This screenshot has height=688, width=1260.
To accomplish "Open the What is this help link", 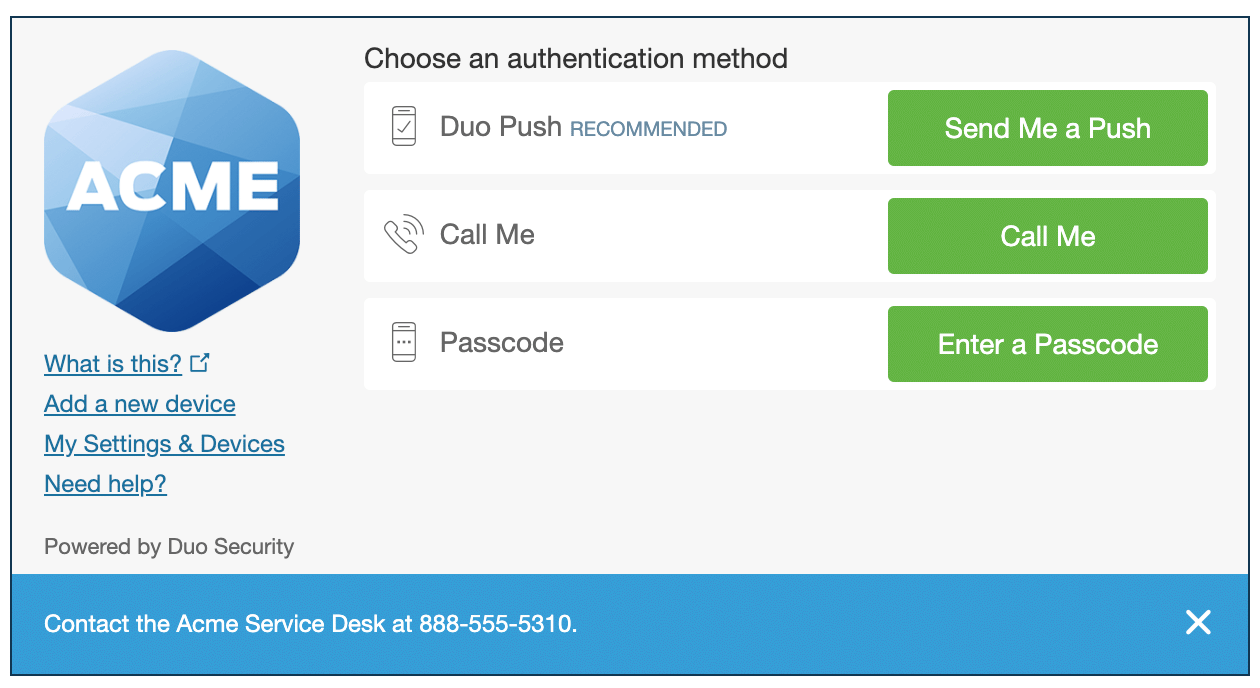I will coord(113,364).
